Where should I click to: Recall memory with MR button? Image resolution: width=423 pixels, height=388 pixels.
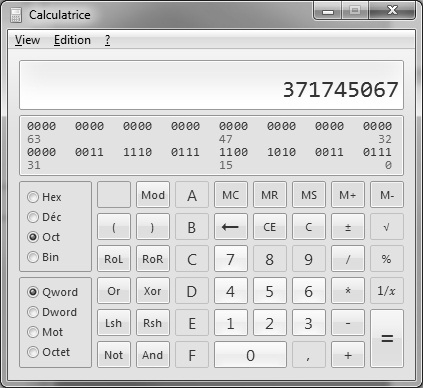click(270, 195)
